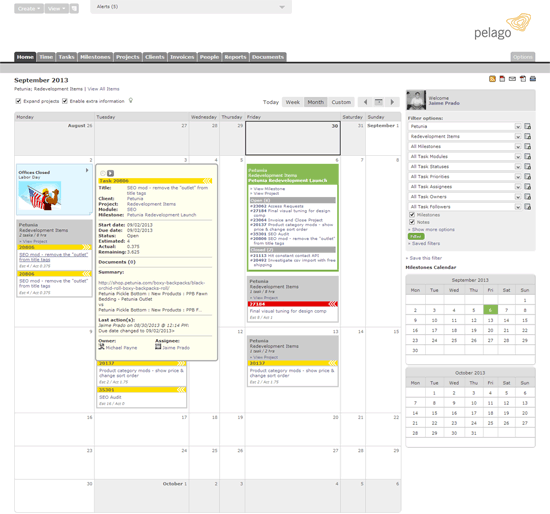550x514 pixels.
Task: Click the PDF export icon
Action: 523,79
